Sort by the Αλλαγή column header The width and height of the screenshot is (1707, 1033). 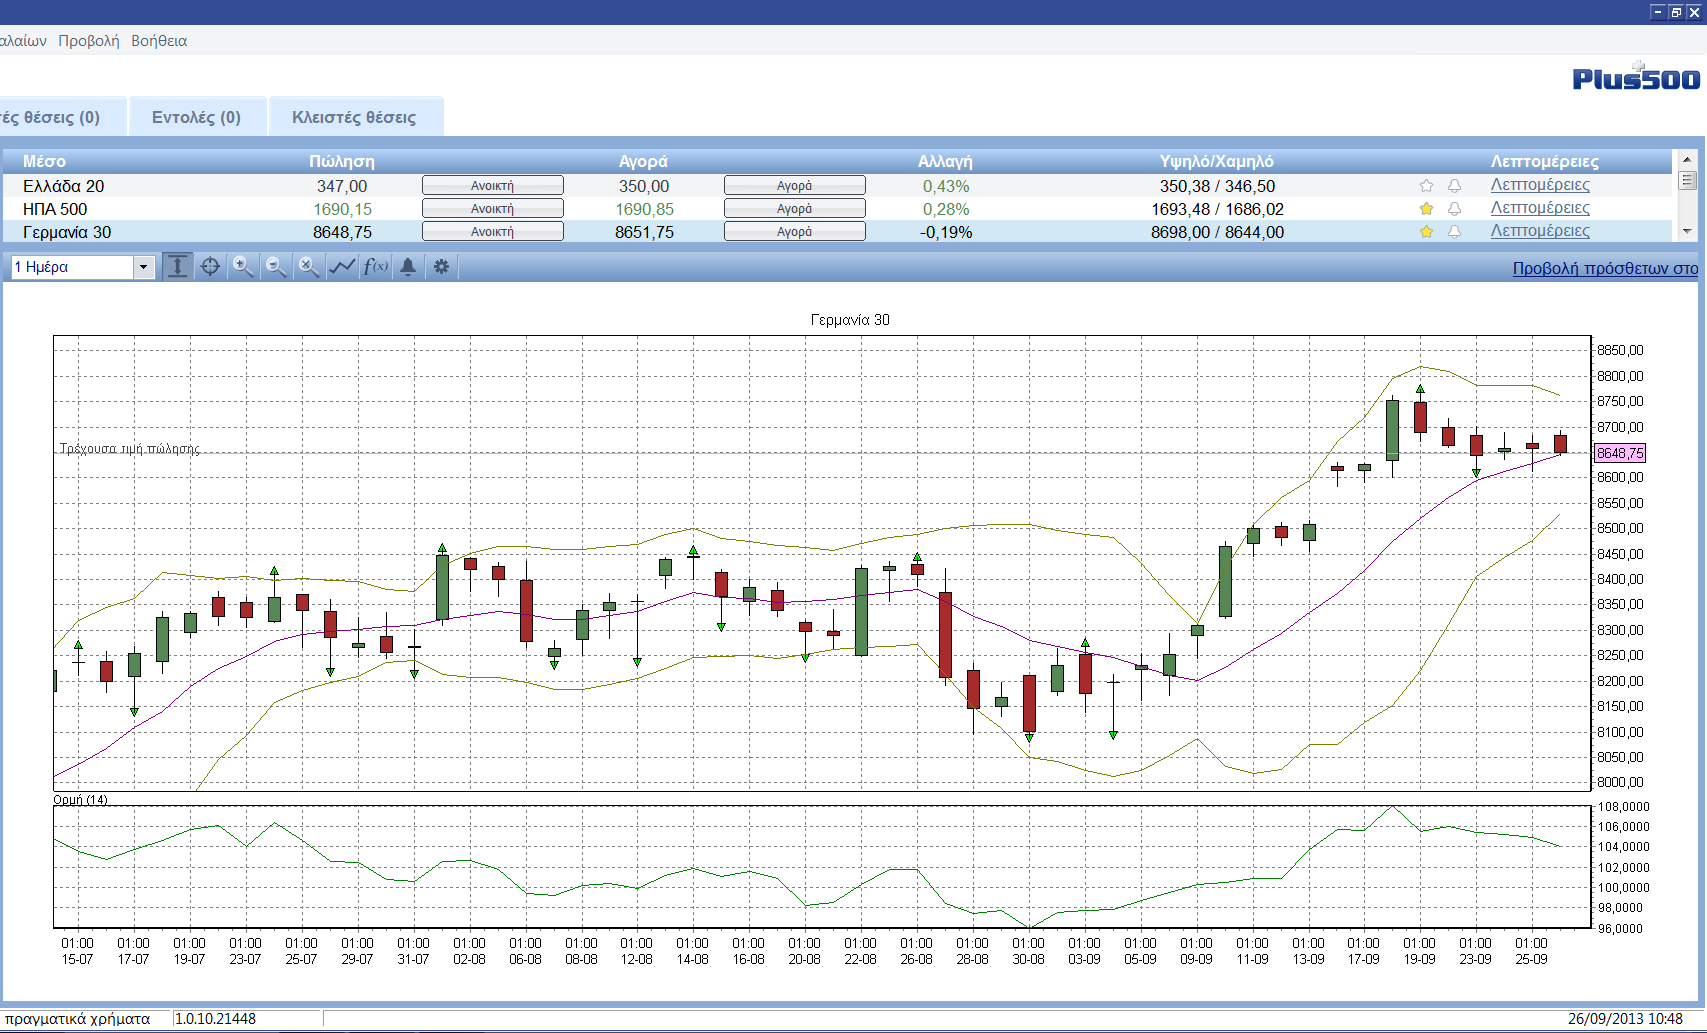(x=945, y=161)
